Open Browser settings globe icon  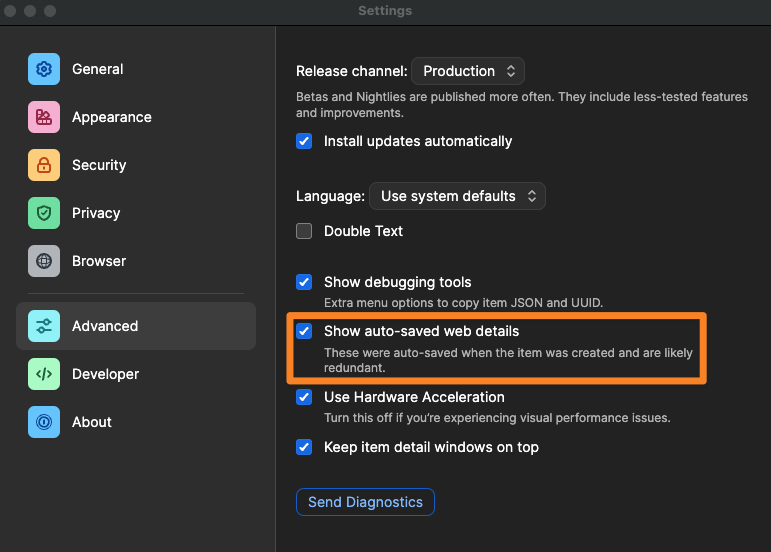point(44,261)
